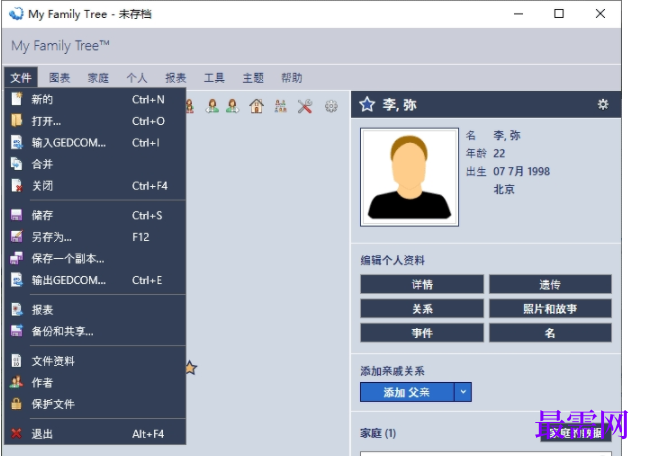647x456 pixels.
Task: Click the 打开 folder icon in File menu
Action: pyautogui.click(x=17, y=120)
